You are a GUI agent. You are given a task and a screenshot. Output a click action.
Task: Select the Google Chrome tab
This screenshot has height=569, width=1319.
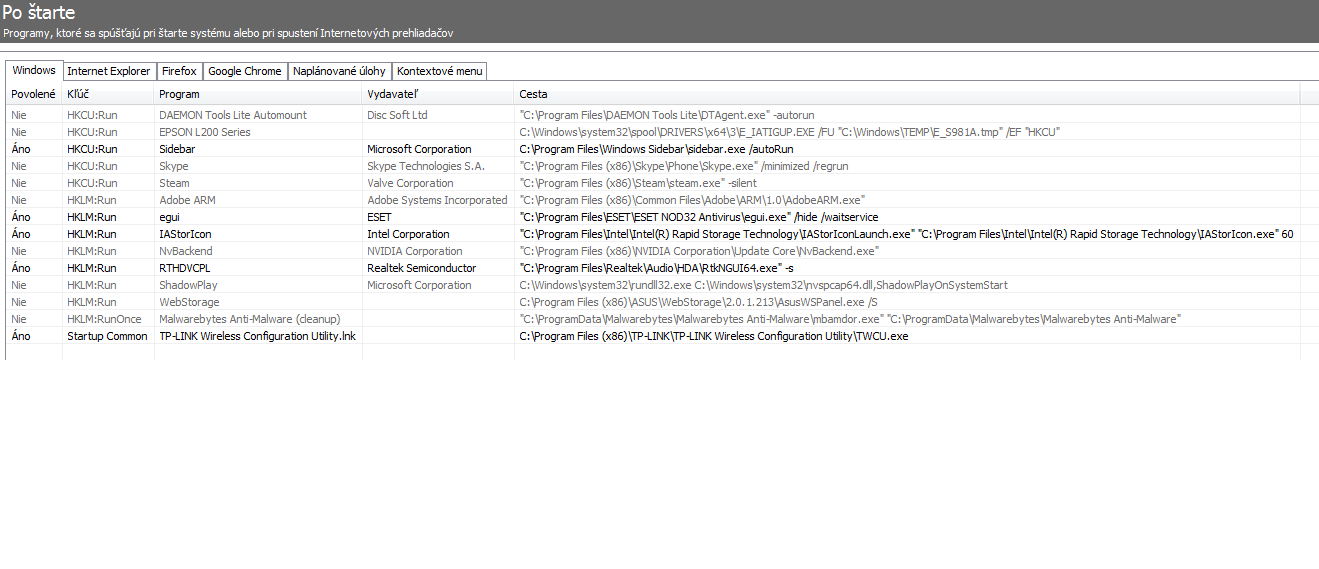coord(245,71)
